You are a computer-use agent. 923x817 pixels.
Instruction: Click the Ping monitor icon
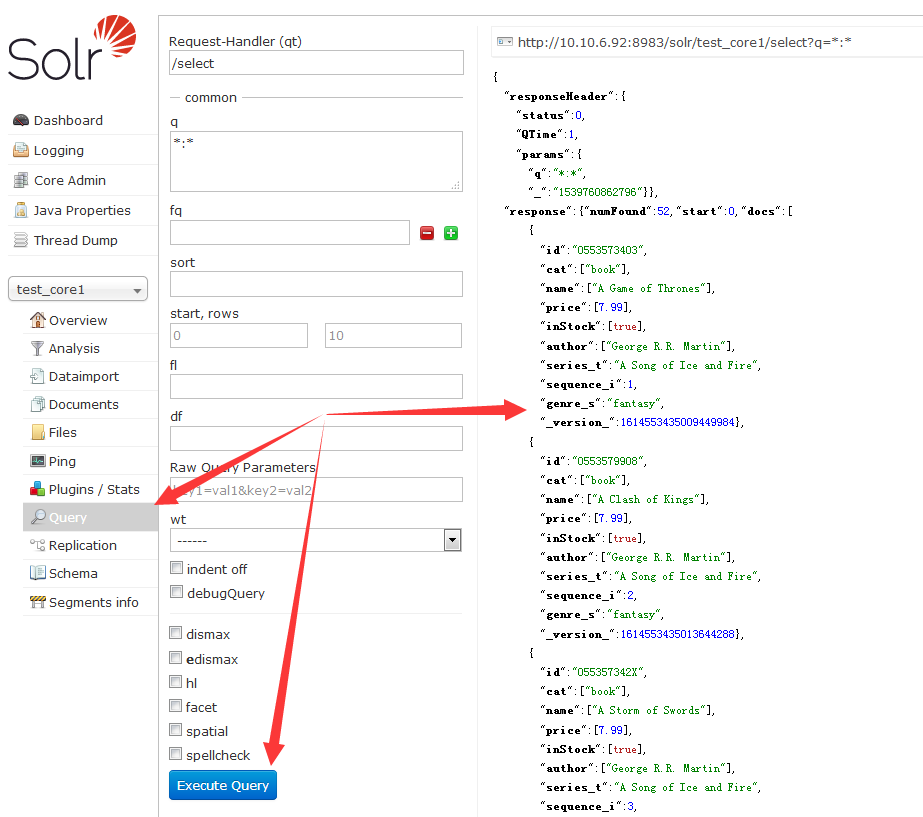(38, 461)
